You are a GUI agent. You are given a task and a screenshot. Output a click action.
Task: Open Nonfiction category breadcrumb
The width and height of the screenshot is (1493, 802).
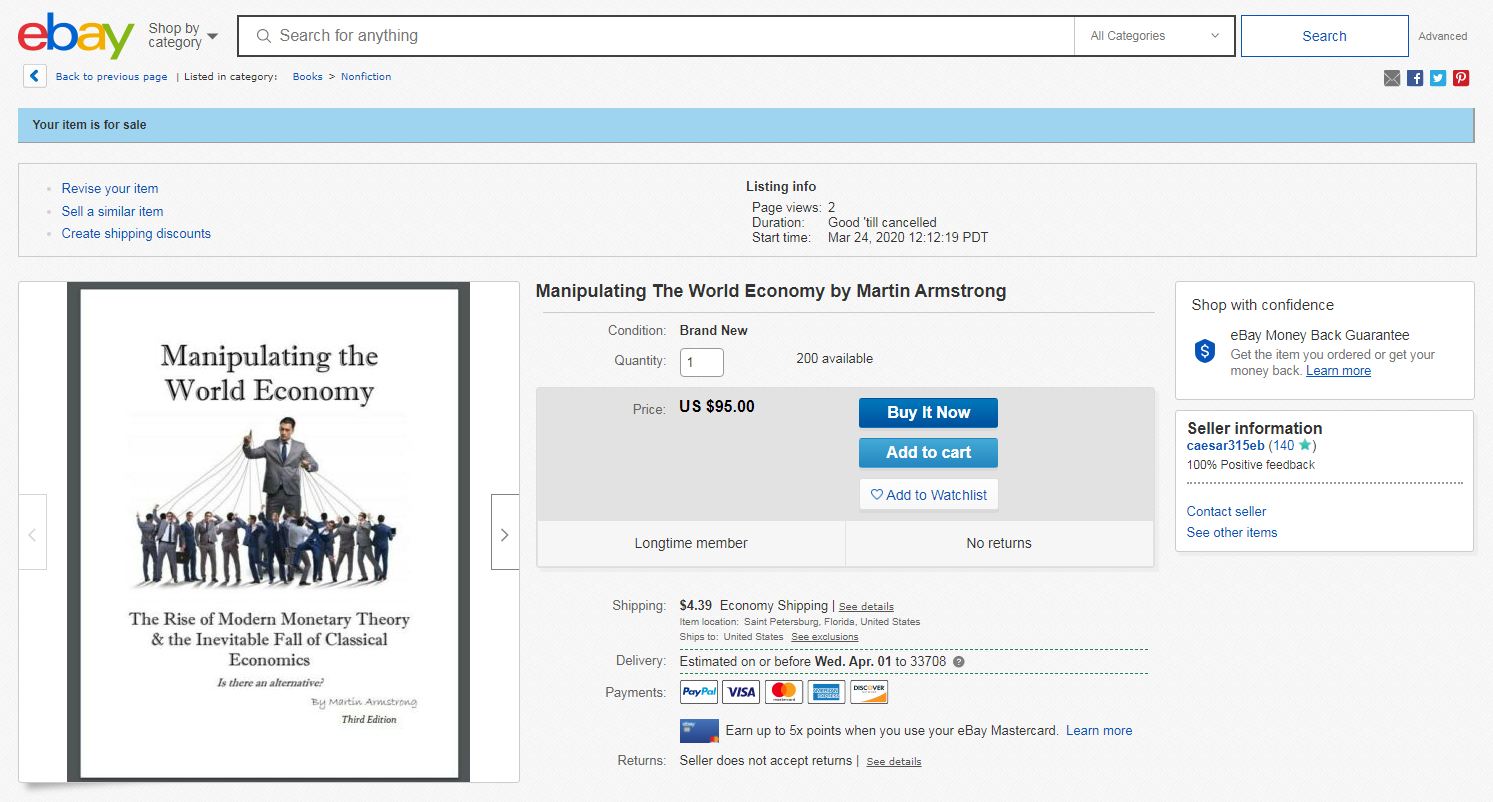pyautogui.click(x=366, y=77)
